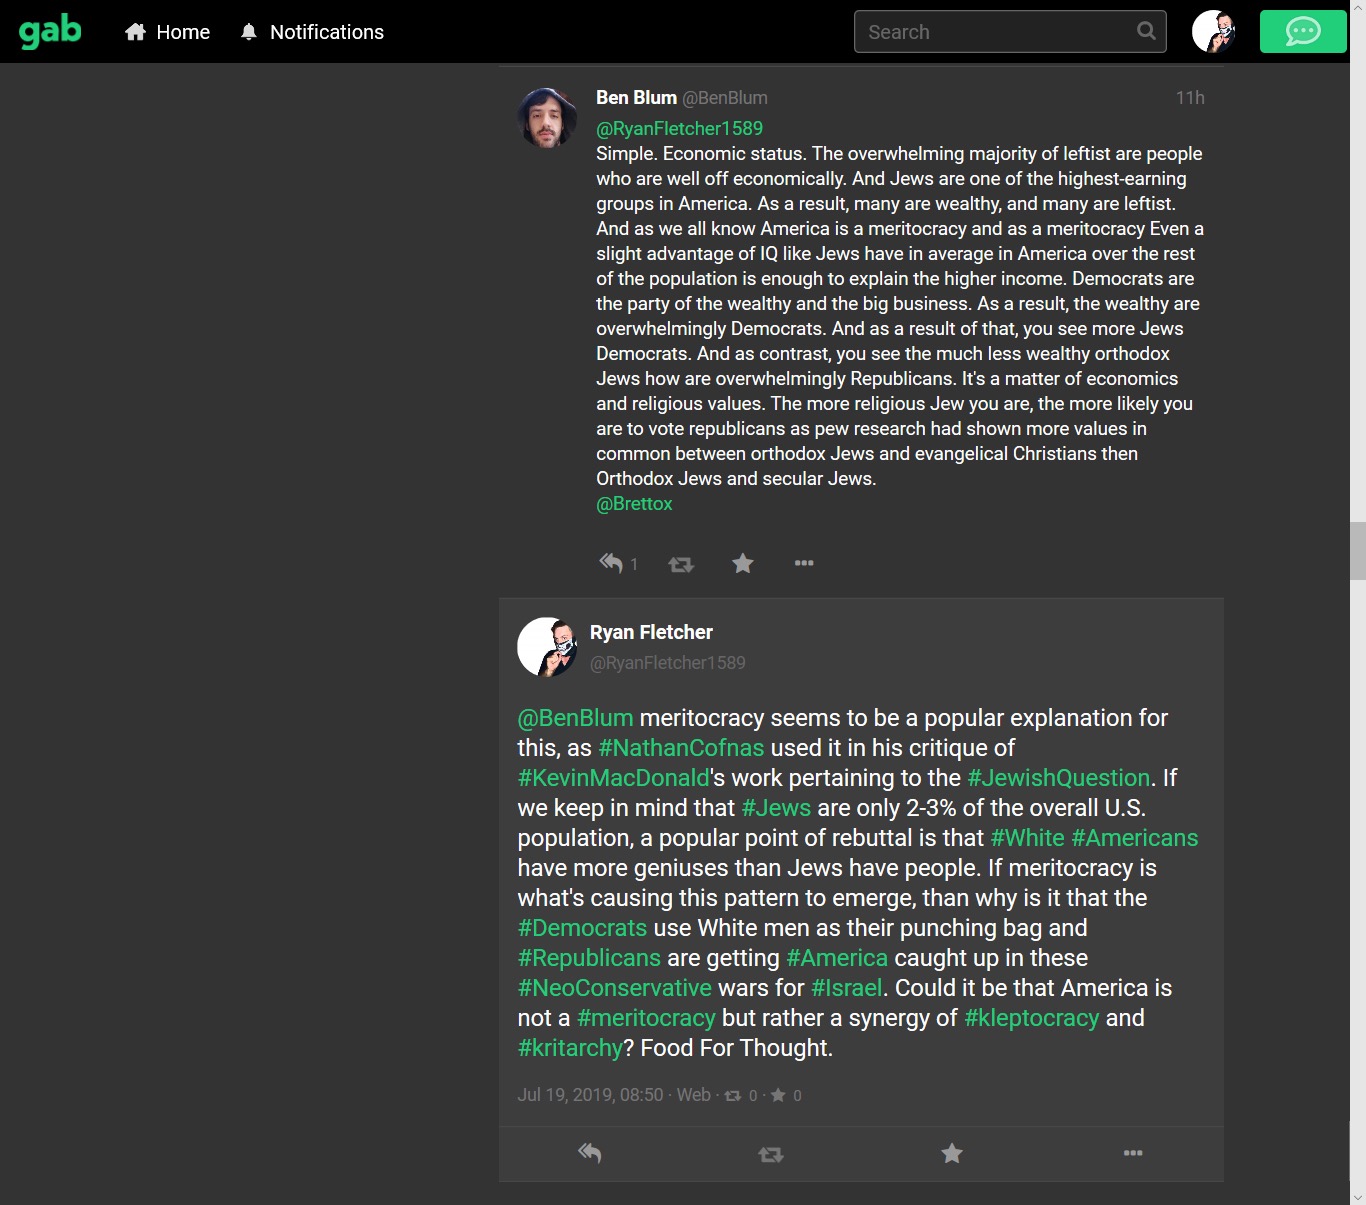Open the #kleptocracy hashtag
Image resolution: width=1366 pixels, height=1205 pixels.
tap(1031, 1018)
